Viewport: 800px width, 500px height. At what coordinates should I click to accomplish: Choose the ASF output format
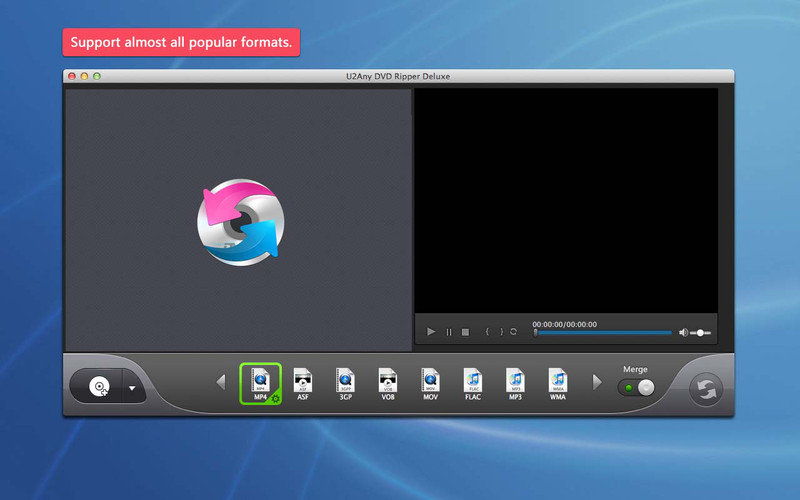pos(303,384)
